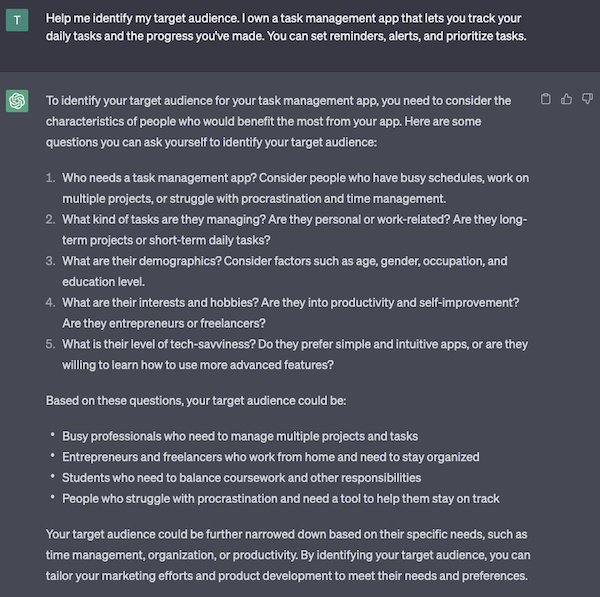Click the 'People who struggle with procrastination' bullet
Screen dimensions: 600x597
coord(281,498)
